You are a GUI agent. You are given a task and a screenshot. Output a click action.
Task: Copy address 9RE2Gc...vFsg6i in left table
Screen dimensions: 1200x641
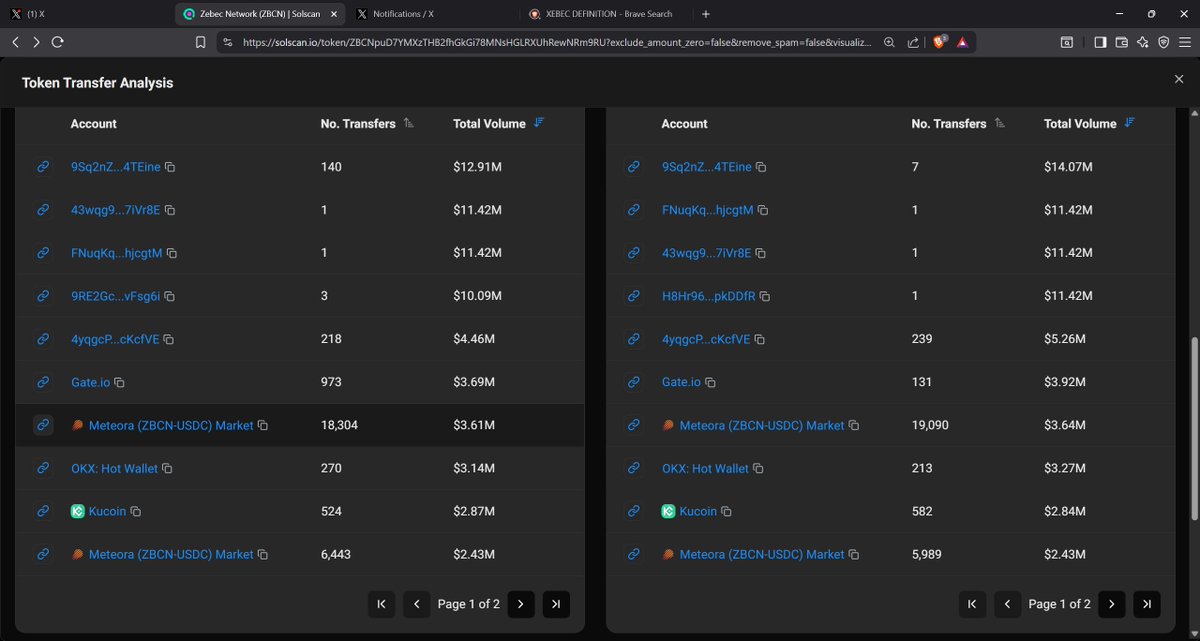click(170, 296)
